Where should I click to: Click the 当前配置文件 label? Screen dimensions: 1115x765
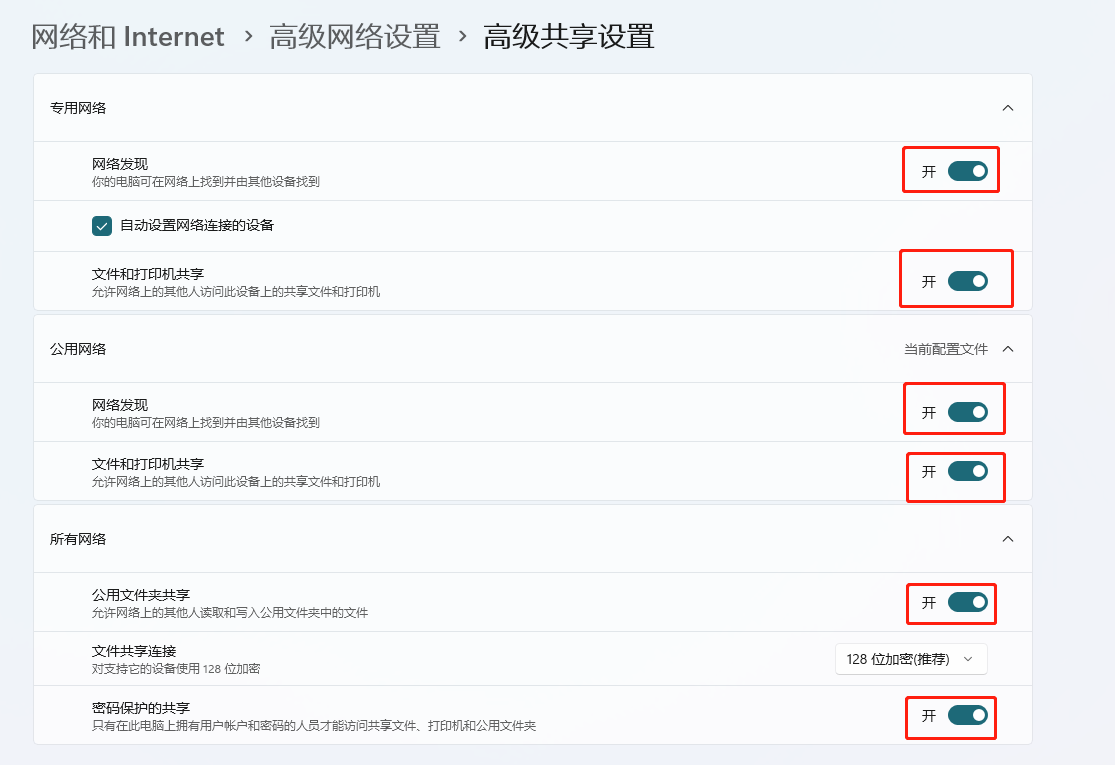point(945,349)
